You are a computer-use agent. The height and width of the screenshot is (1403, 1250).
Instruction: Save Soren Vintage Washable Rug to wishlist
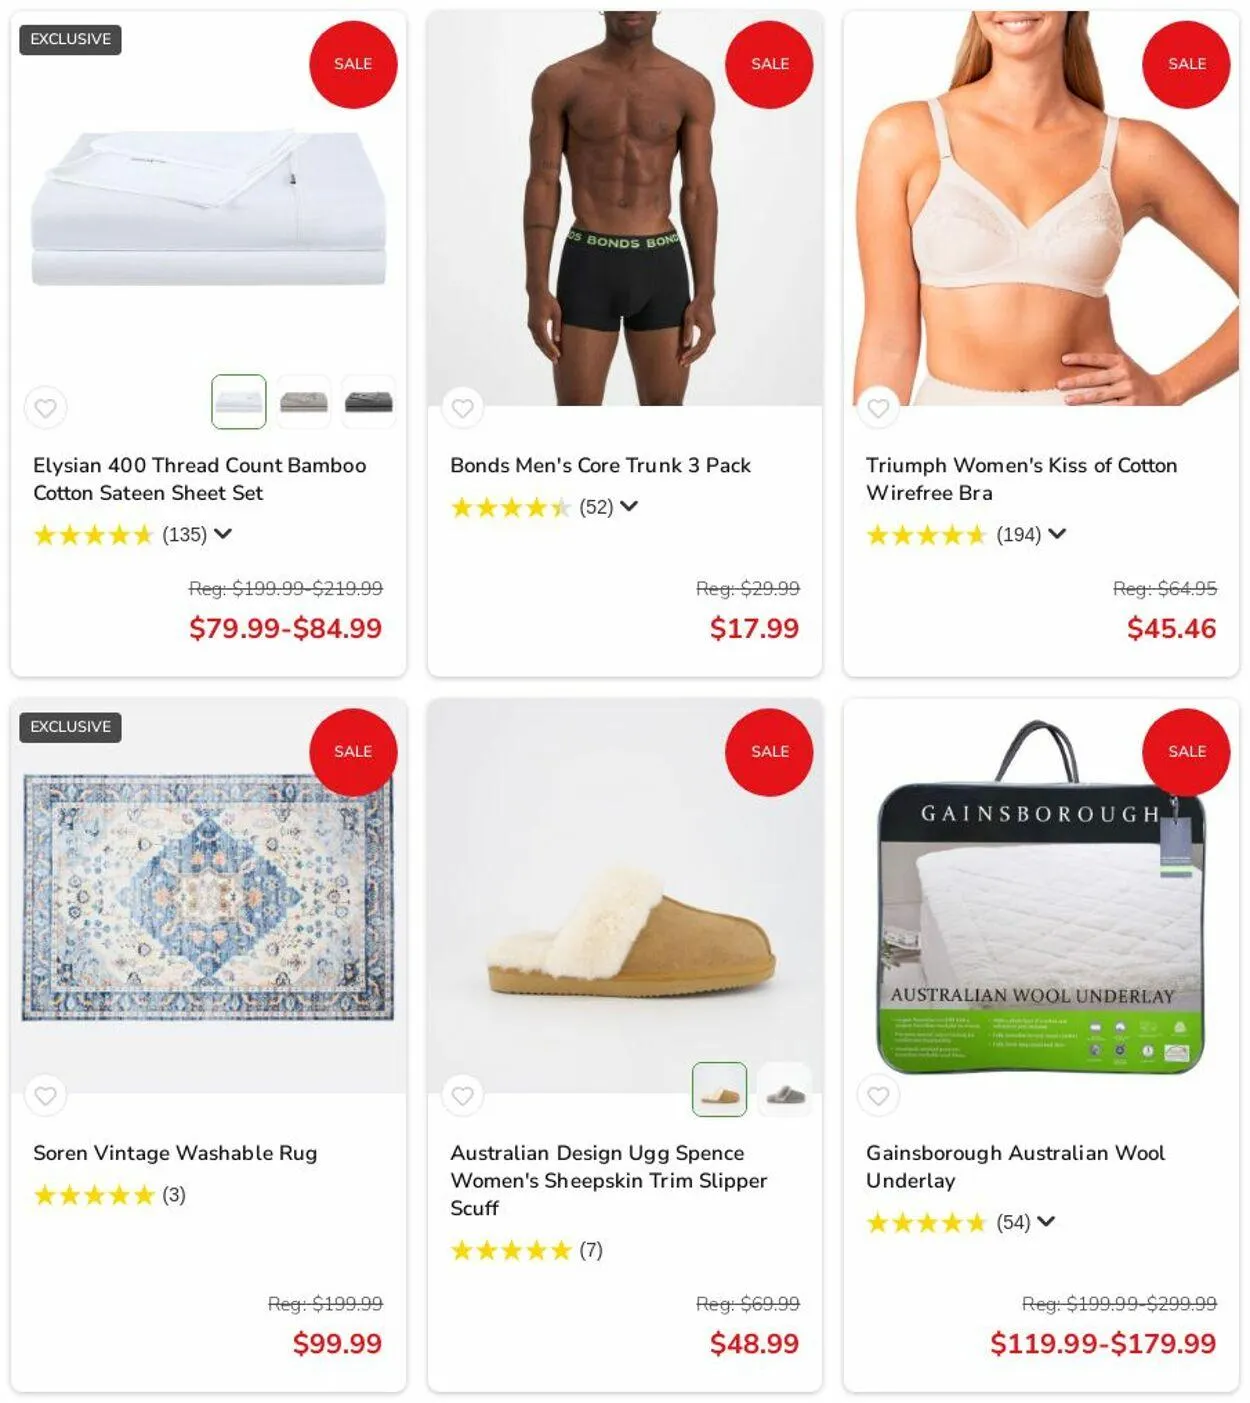(45, 1096)
